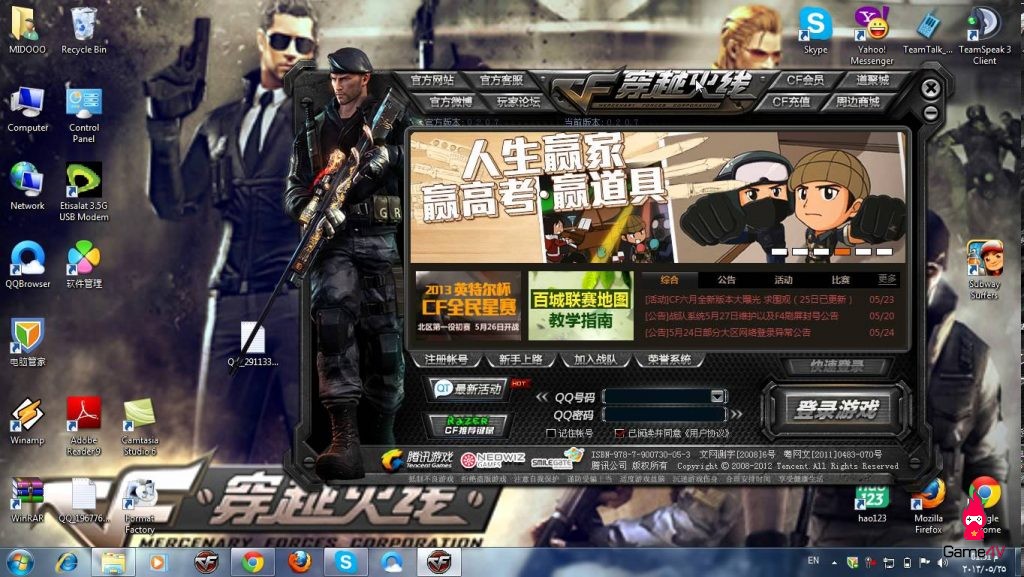Switch to the 活动 events tab

pyautogui.click(x=784, y=280)
